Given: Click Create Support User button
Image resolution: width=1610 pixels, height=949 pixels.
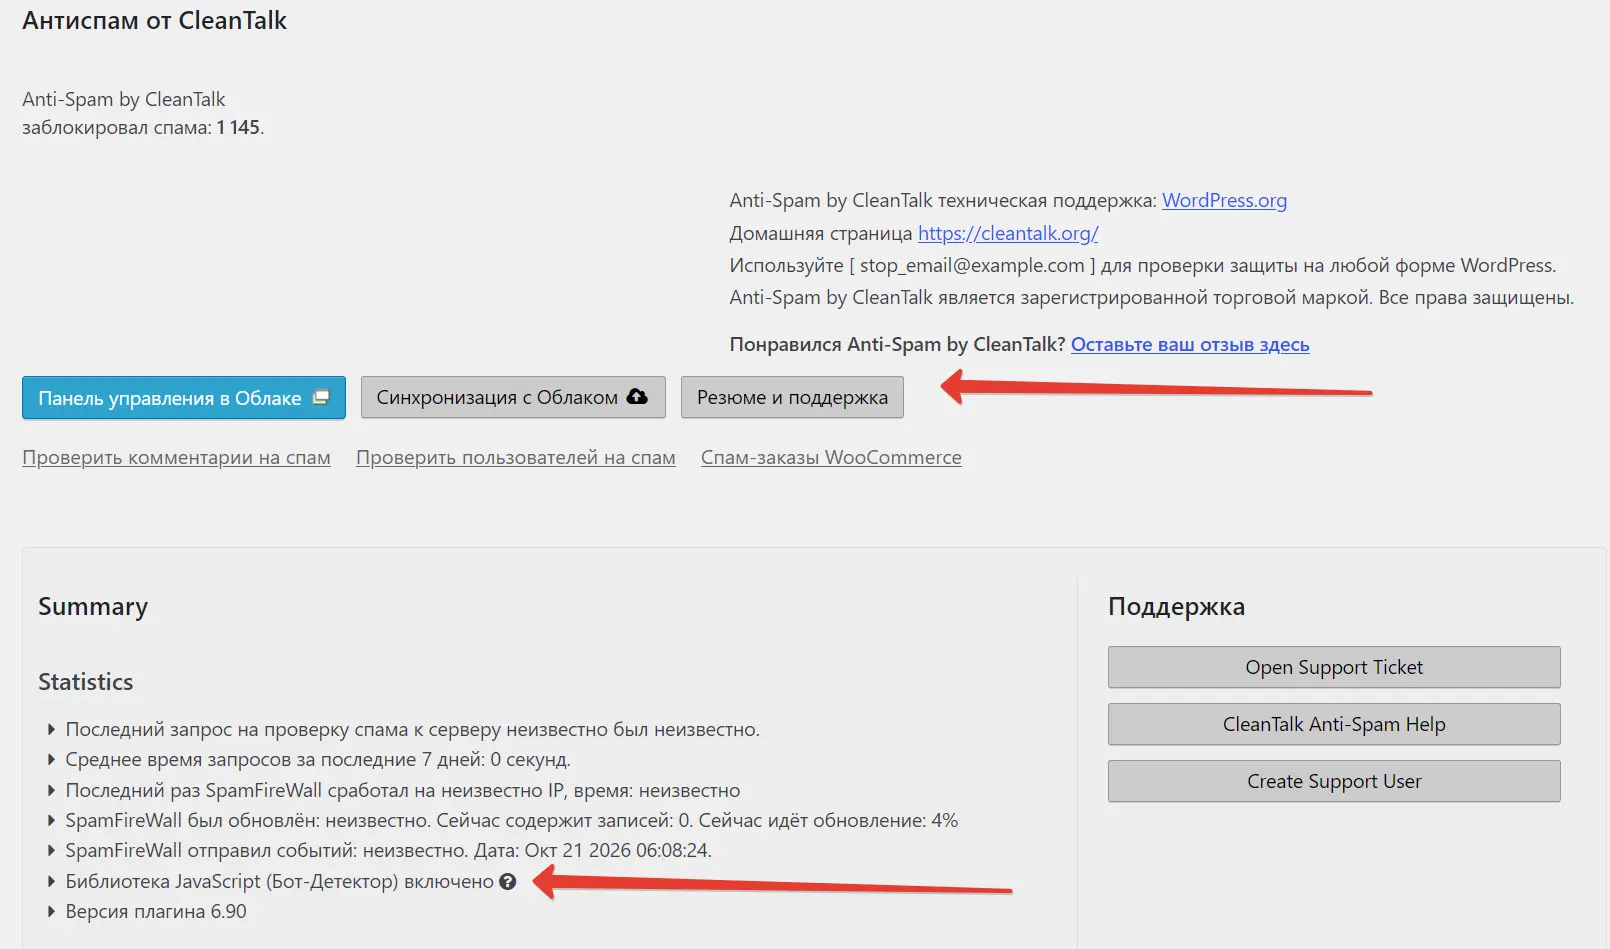Looking at the screenshot, I should [1334, 781].
